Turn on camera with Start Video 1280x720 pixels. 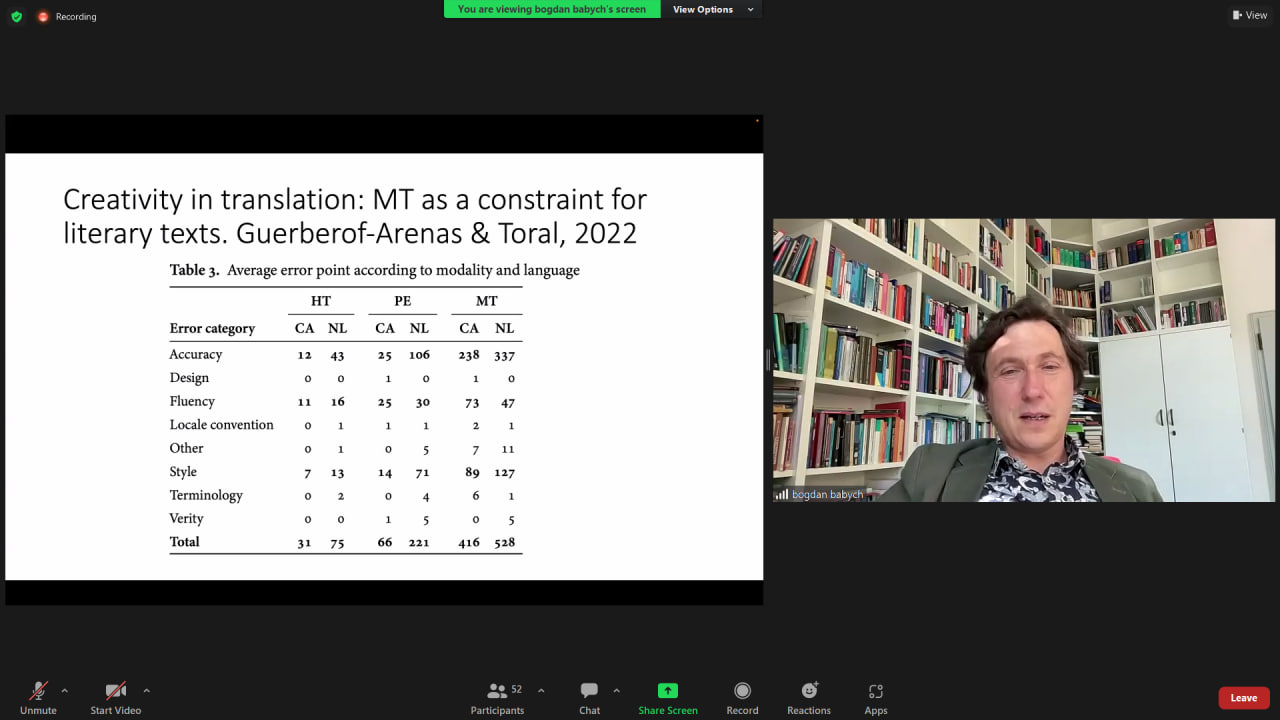pos(115,697)
